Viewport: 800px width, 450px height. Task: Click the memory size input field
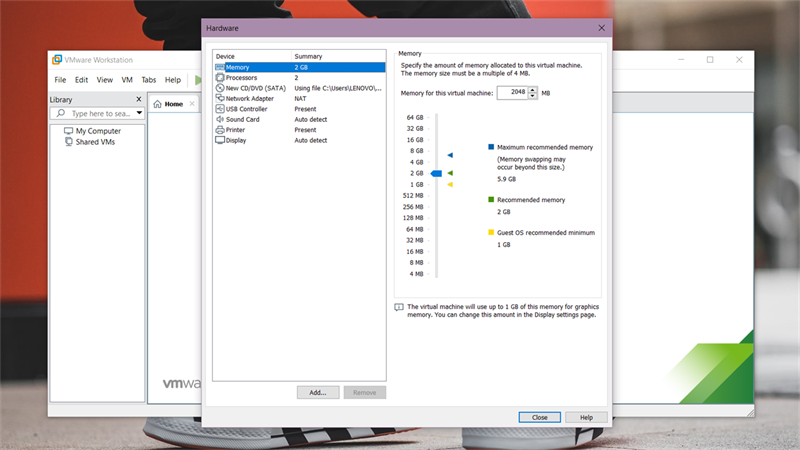coord(512,93)
